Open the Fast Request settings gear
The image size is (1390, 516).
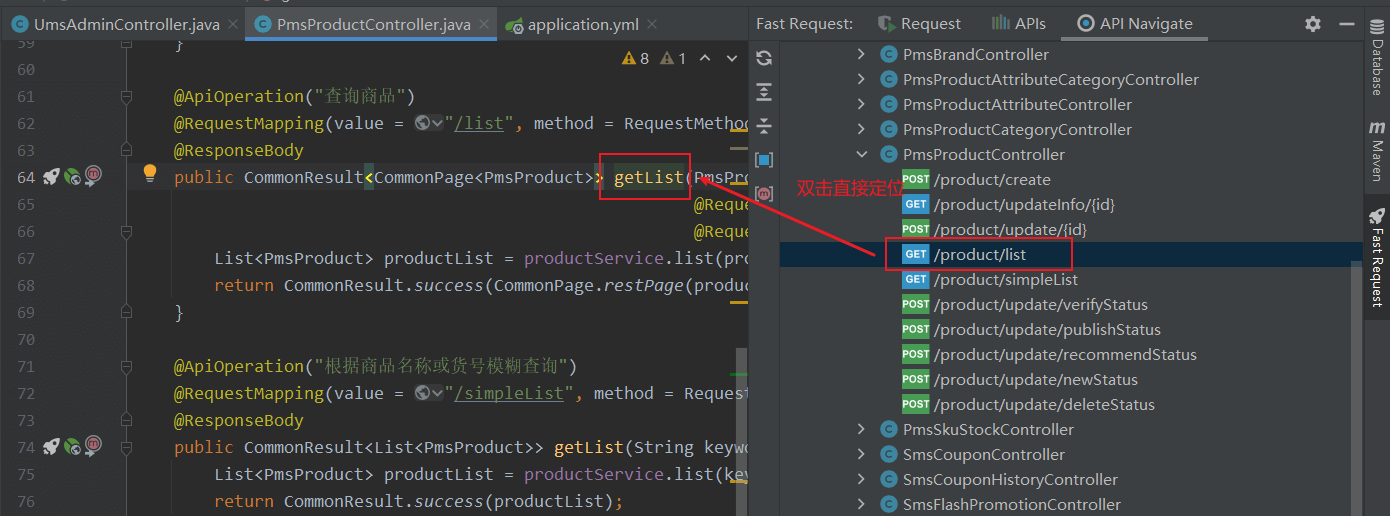click(1313, 24)
